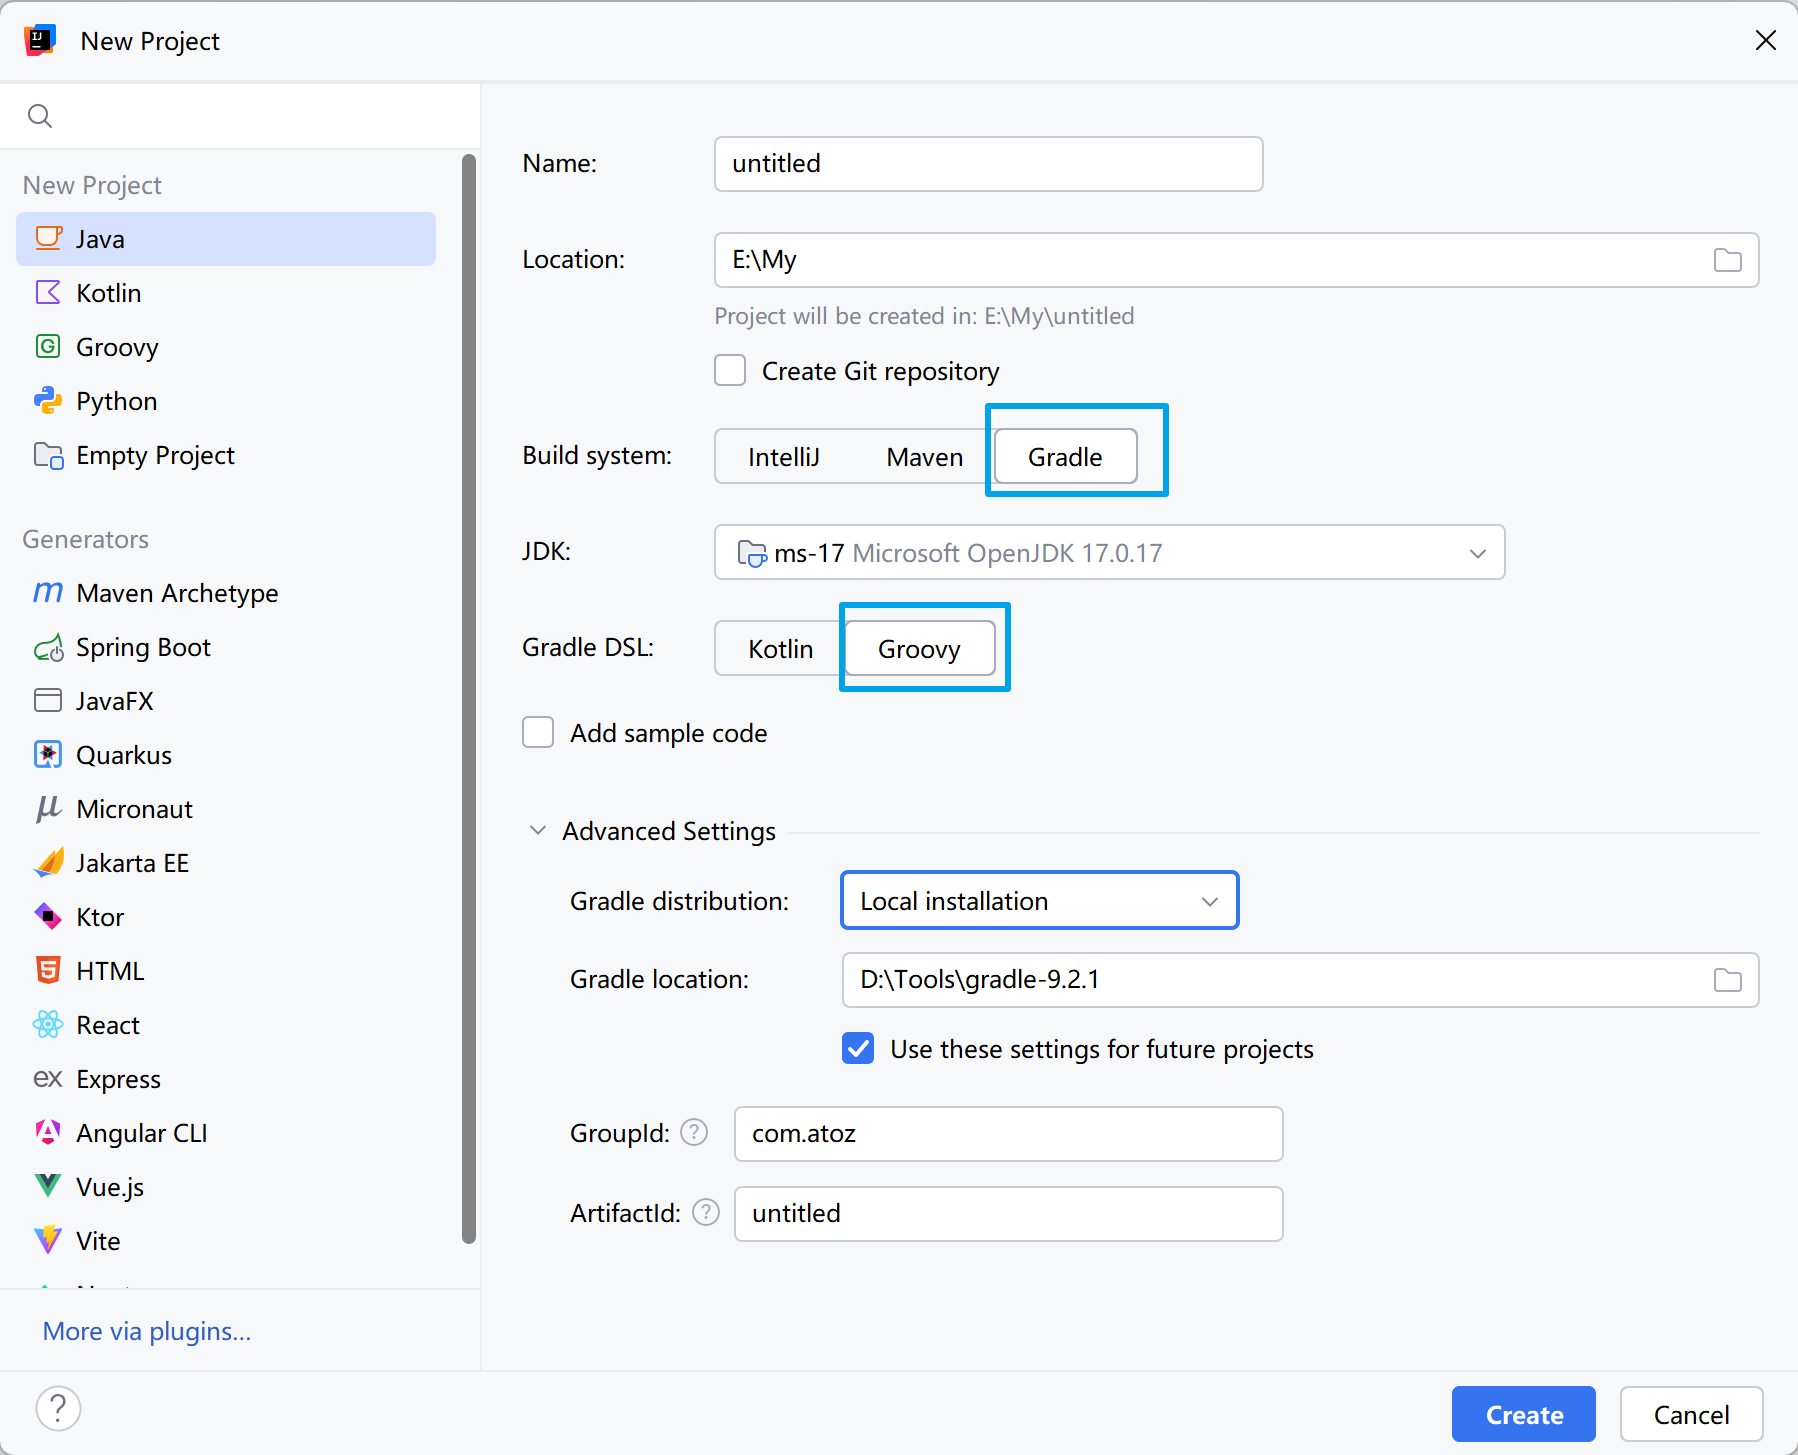Click the Spring Boot generator icon
The image size is (1798, 1455).
(48, 648)
